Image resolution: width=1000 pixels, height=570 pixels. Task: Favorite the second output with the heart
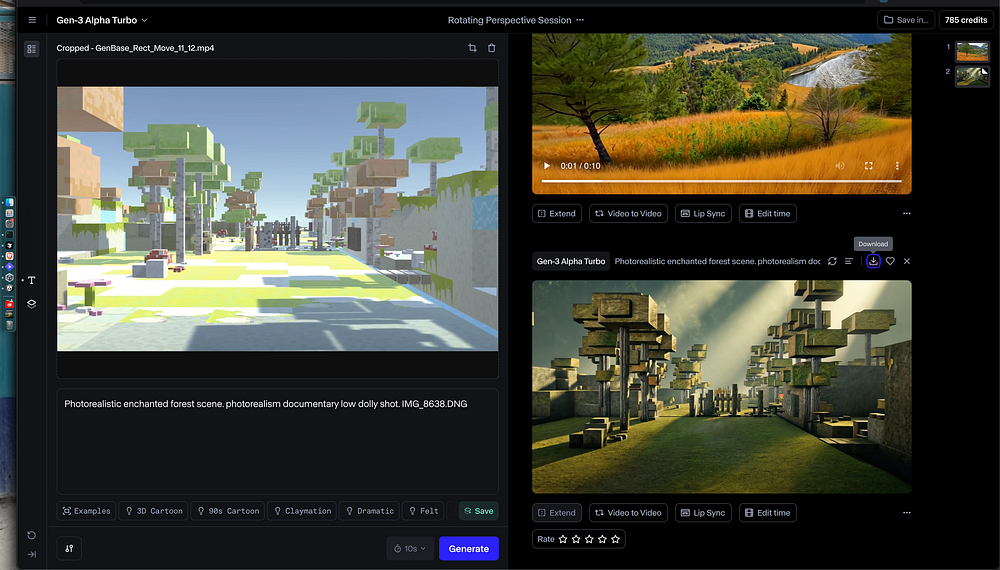tap(890, 261)
